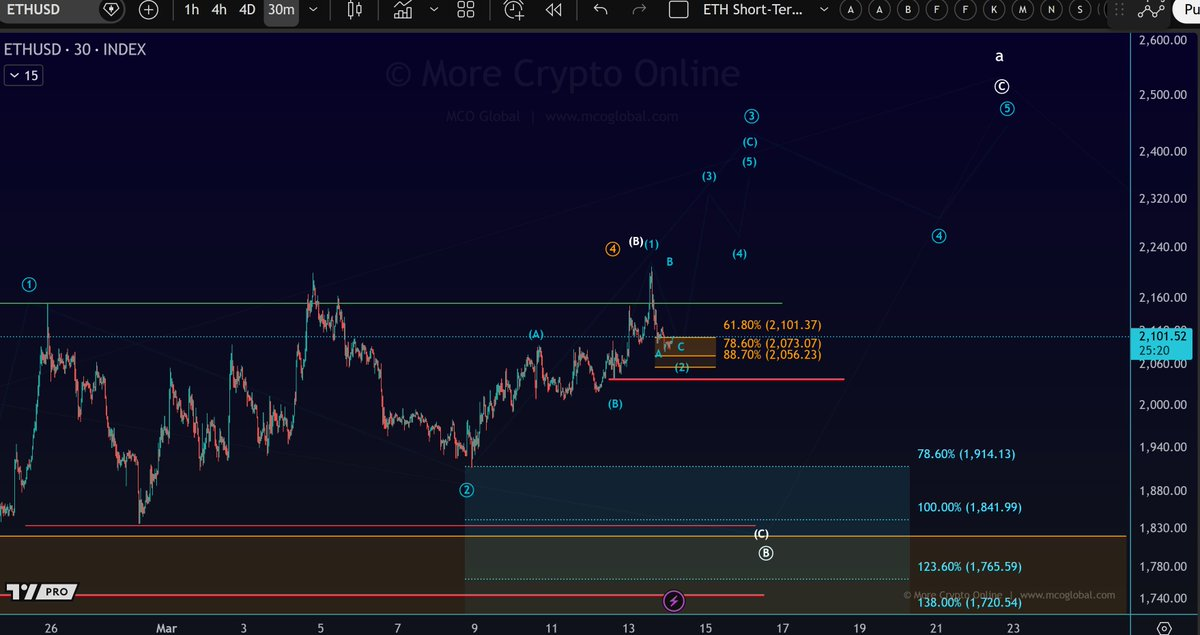Select the 1h timeframe
This screenshot has width=1200, height=635.
pos(191,10)
